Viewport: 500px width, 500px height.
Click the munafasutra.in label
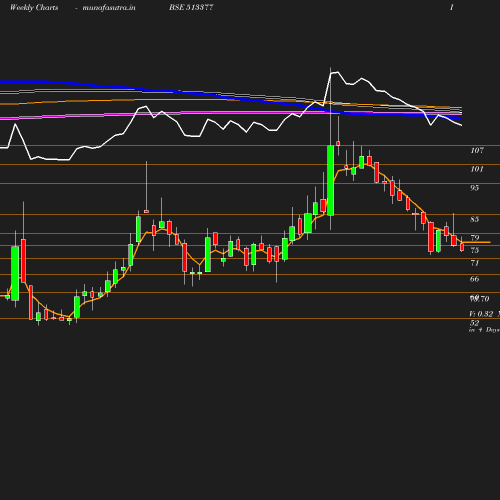click(x=109, y=7)
